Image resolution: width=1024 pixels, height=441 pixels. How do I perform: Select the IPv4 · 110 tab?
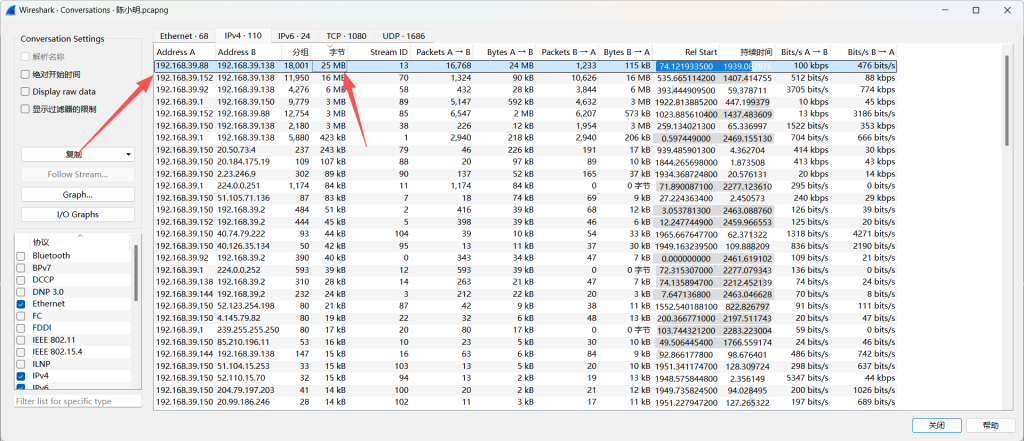point(243,35)
